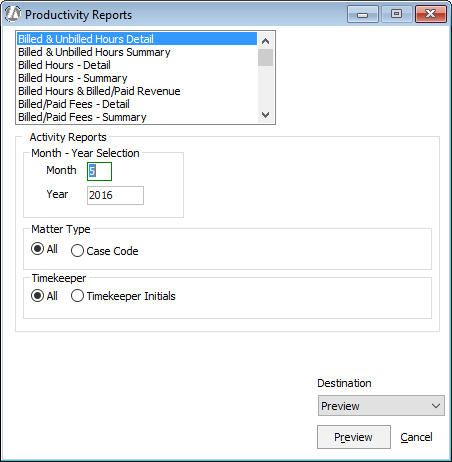Click the Productivity Reports app icon
Image resolution: width=452 pixels, height=462 pixels.
point(13,14)
